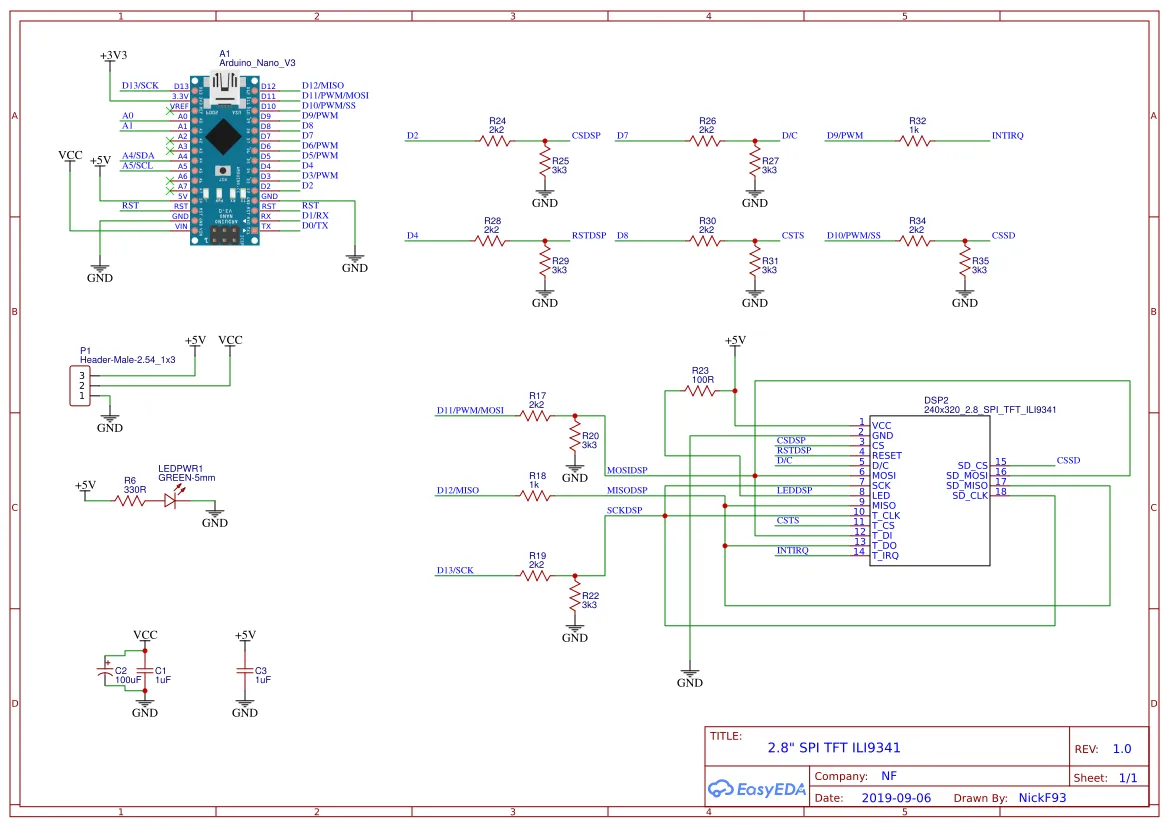The height and width of the screenshot is (827, 1169).
Task: Click the revision value 1.0
Action: (1122, 749)
